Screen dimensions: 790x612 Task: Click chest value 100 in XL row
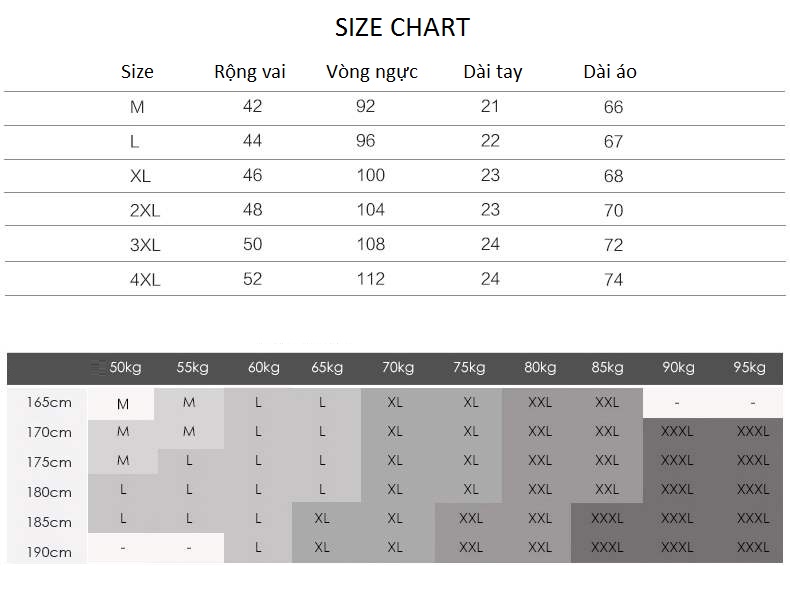[370, 176]
